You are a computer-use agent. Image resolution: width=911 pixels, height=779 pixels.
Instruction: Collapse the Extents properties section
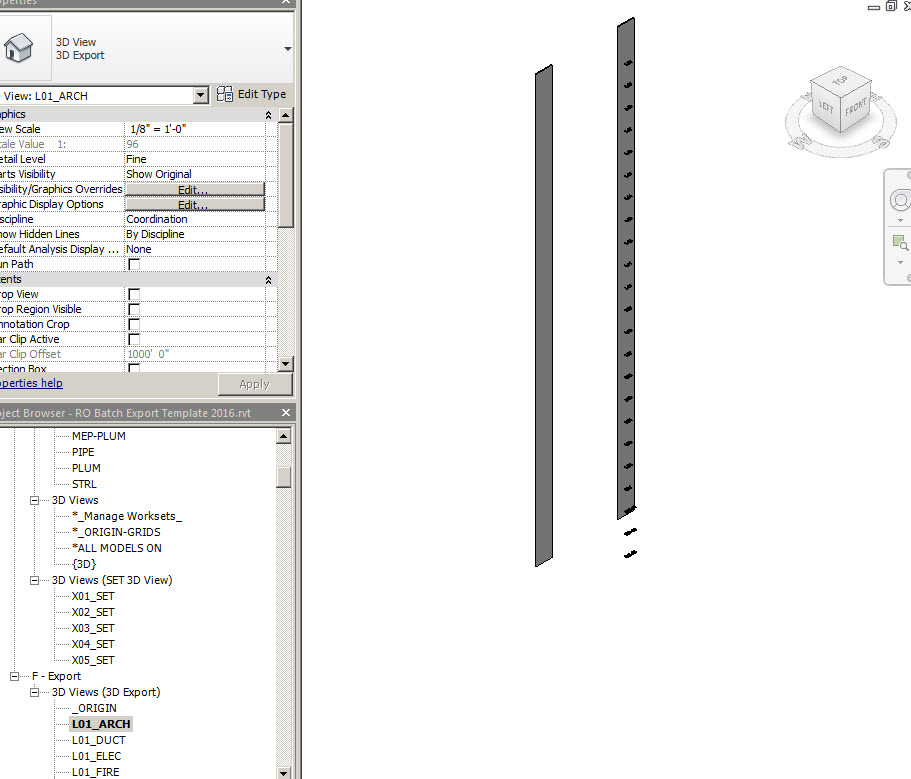click(x=268, y=280)
